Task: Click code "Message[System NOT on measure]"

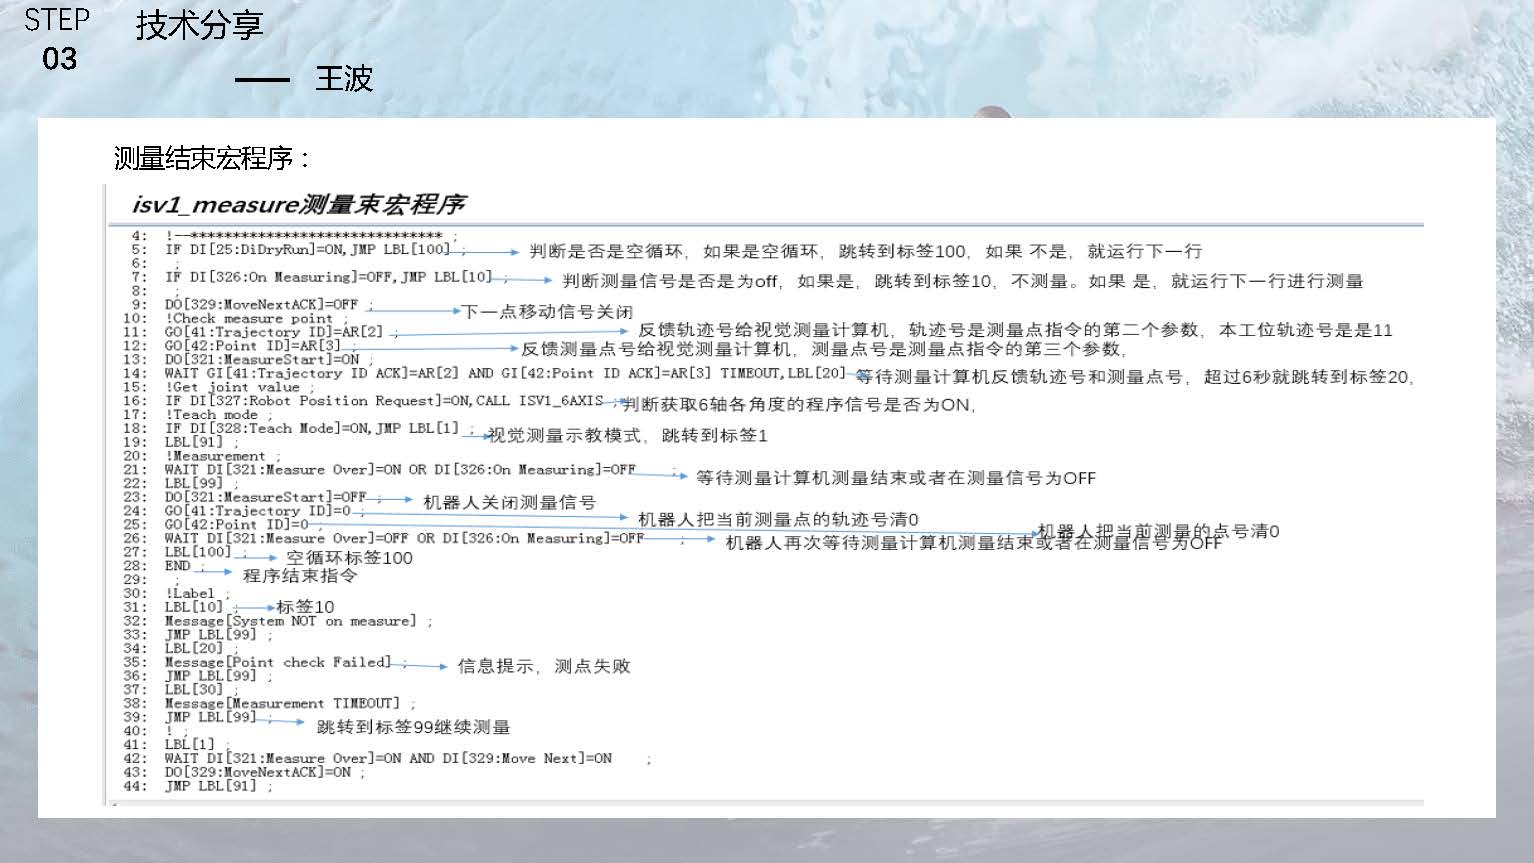Action: coord(291,621)
